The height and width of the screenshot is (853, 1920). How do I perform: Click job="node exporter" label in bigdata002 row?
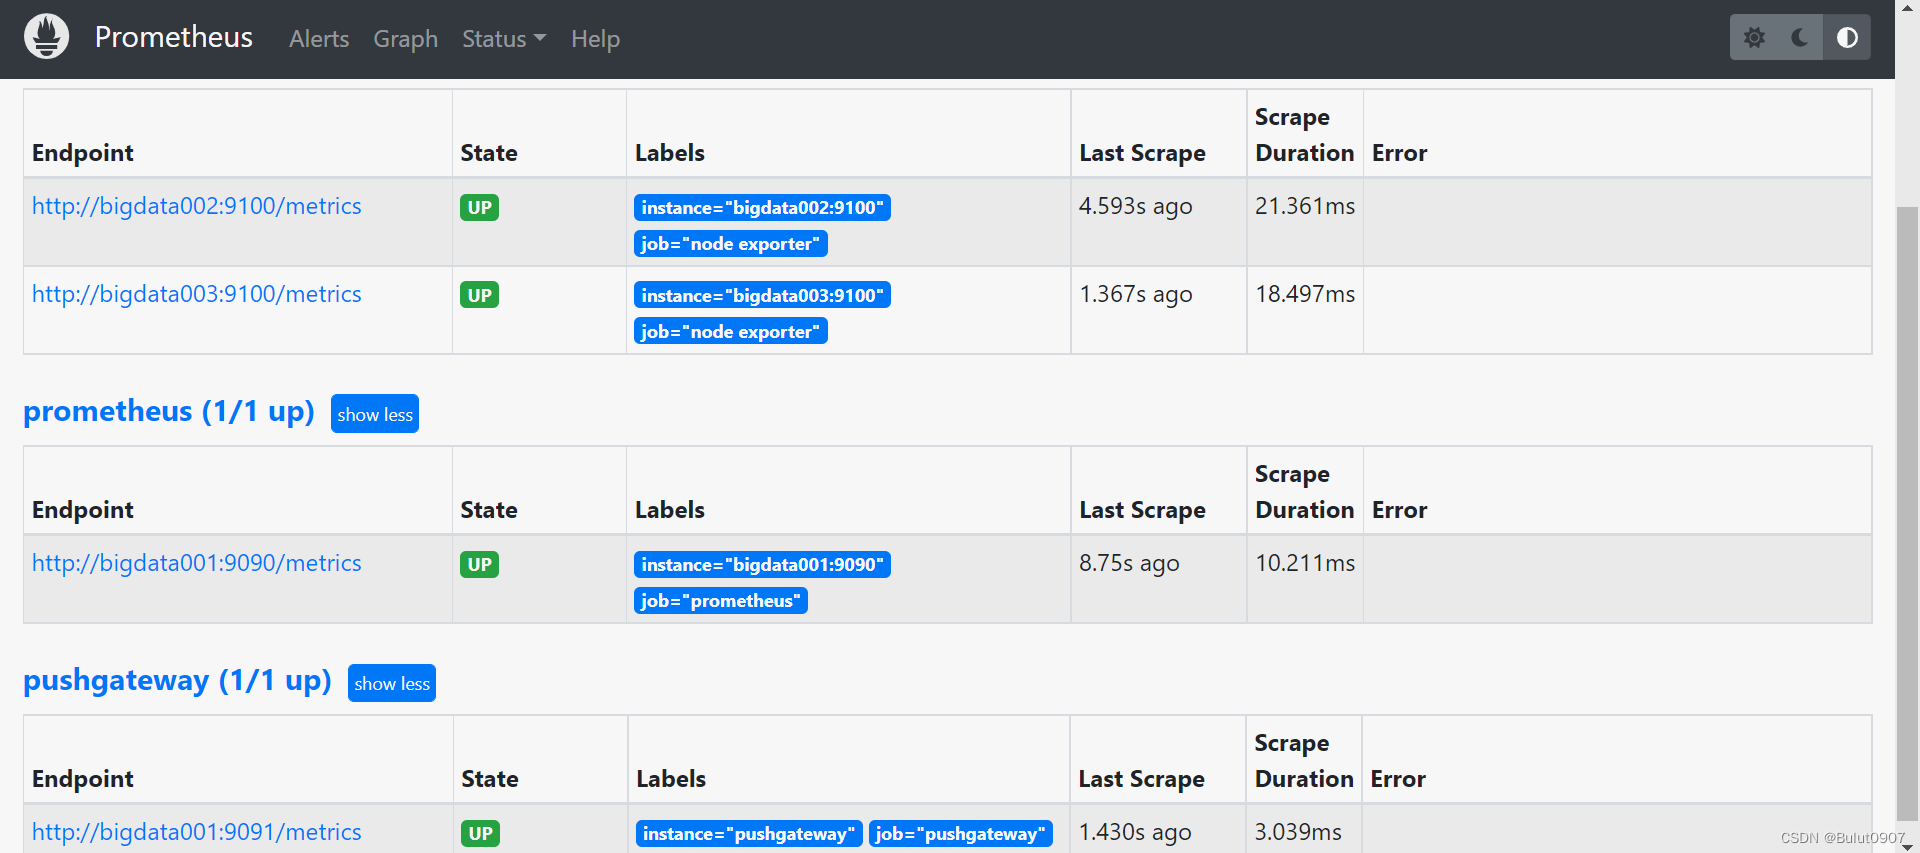(731, 243)
